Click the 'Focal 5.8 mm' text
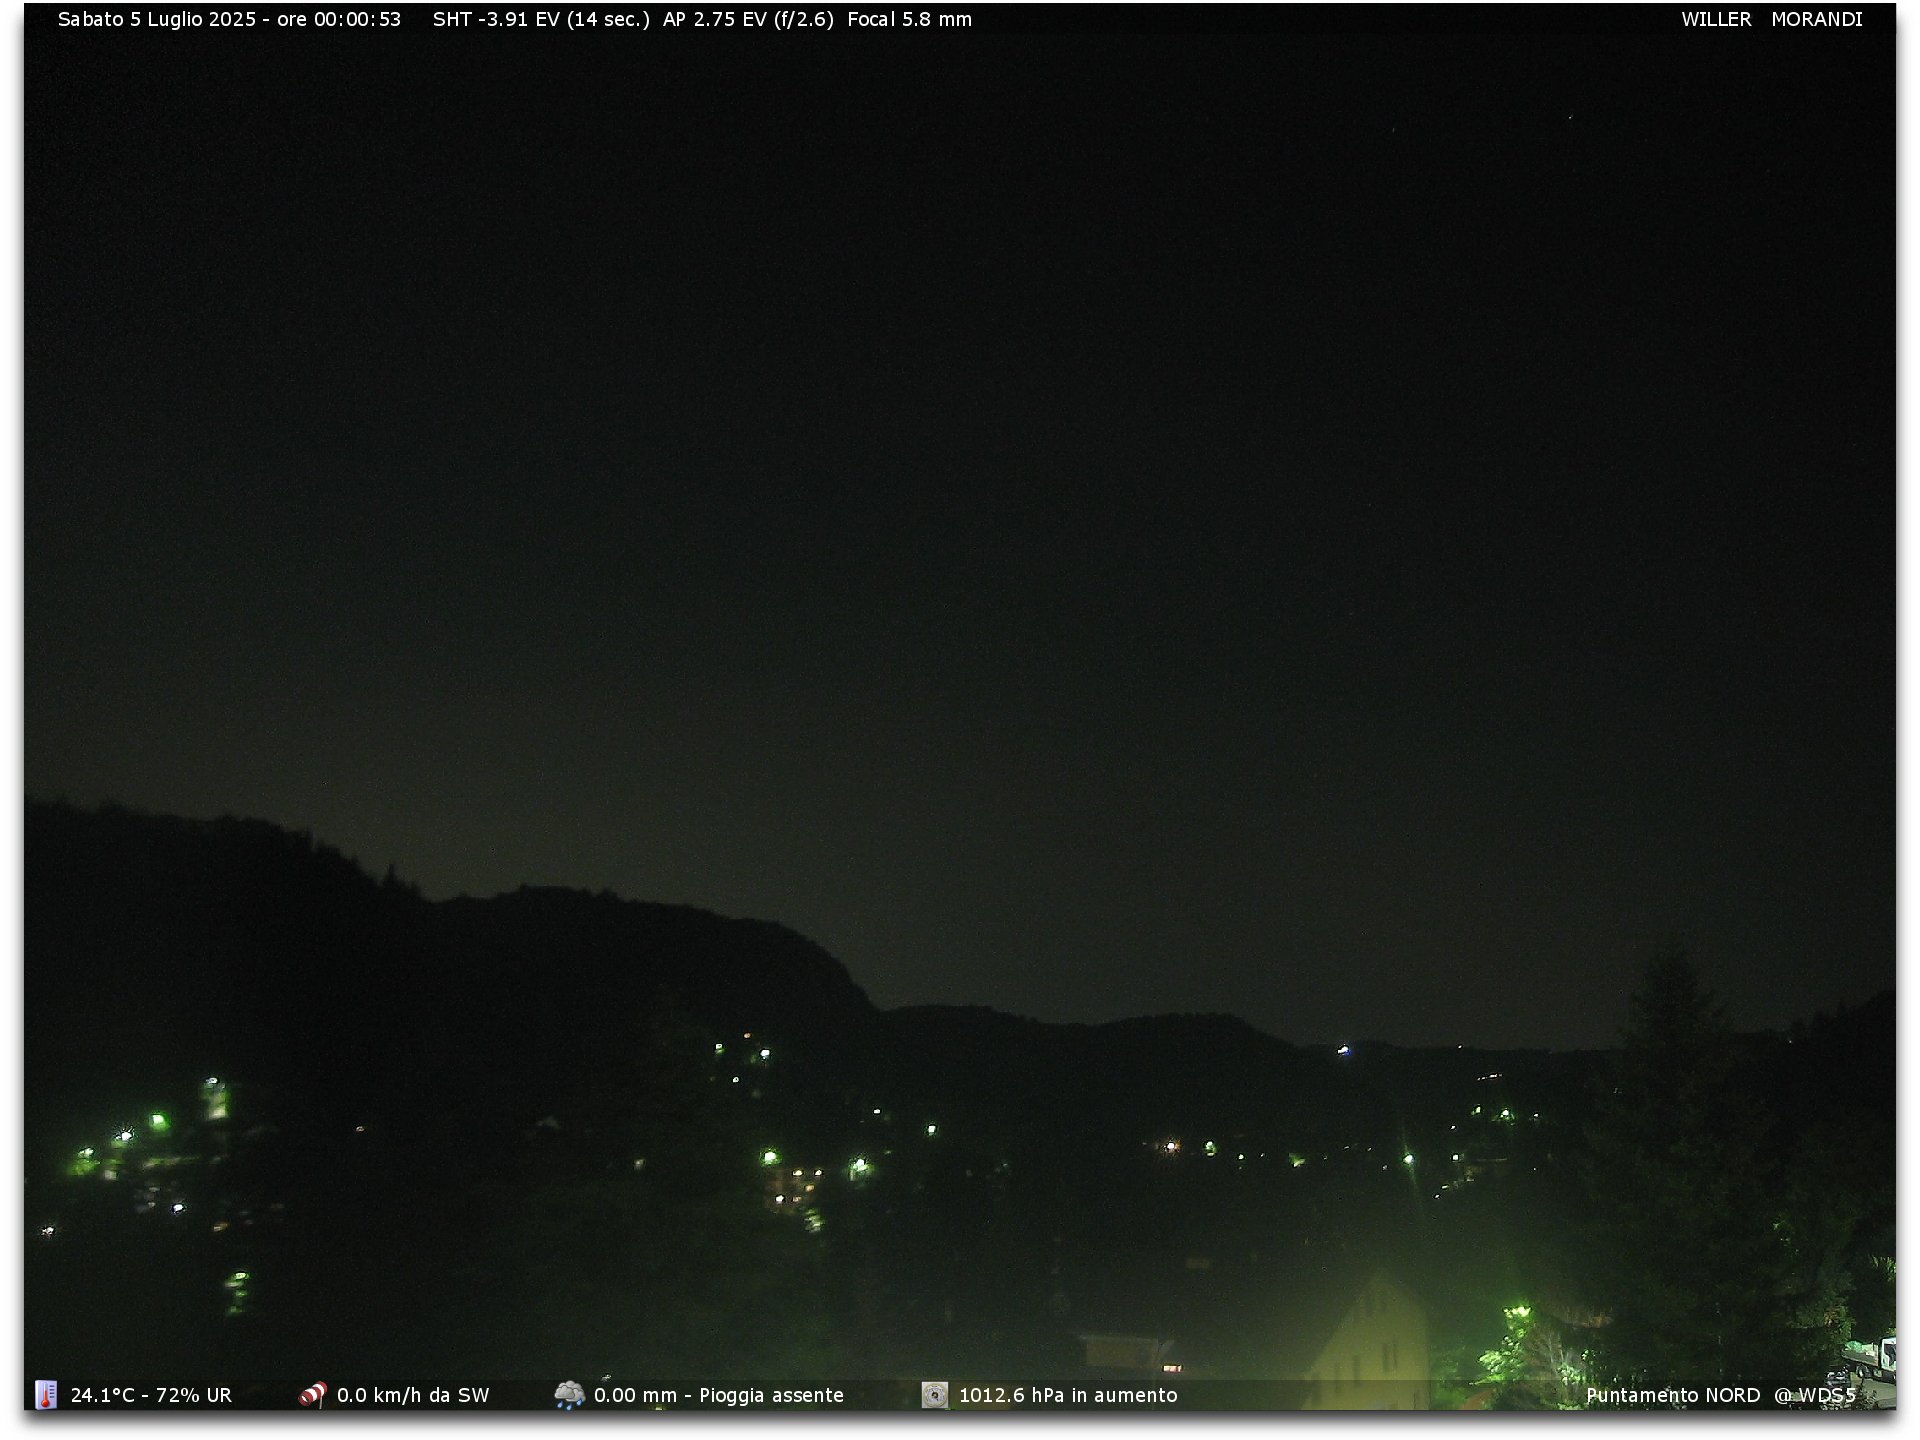 (909, 19)
